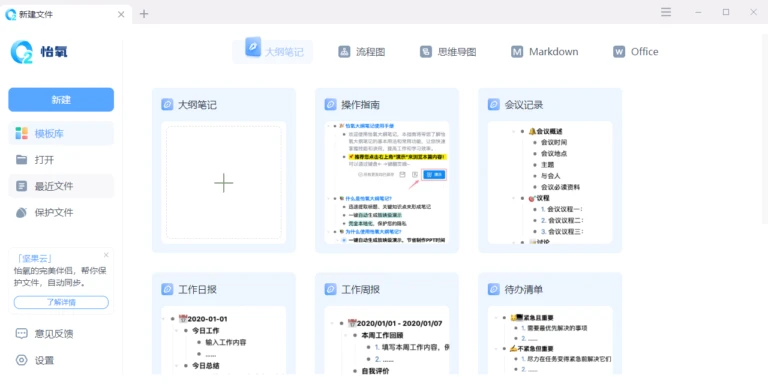Click the 设置 gear icon
768x384 pixels.
tap(21, 360)
